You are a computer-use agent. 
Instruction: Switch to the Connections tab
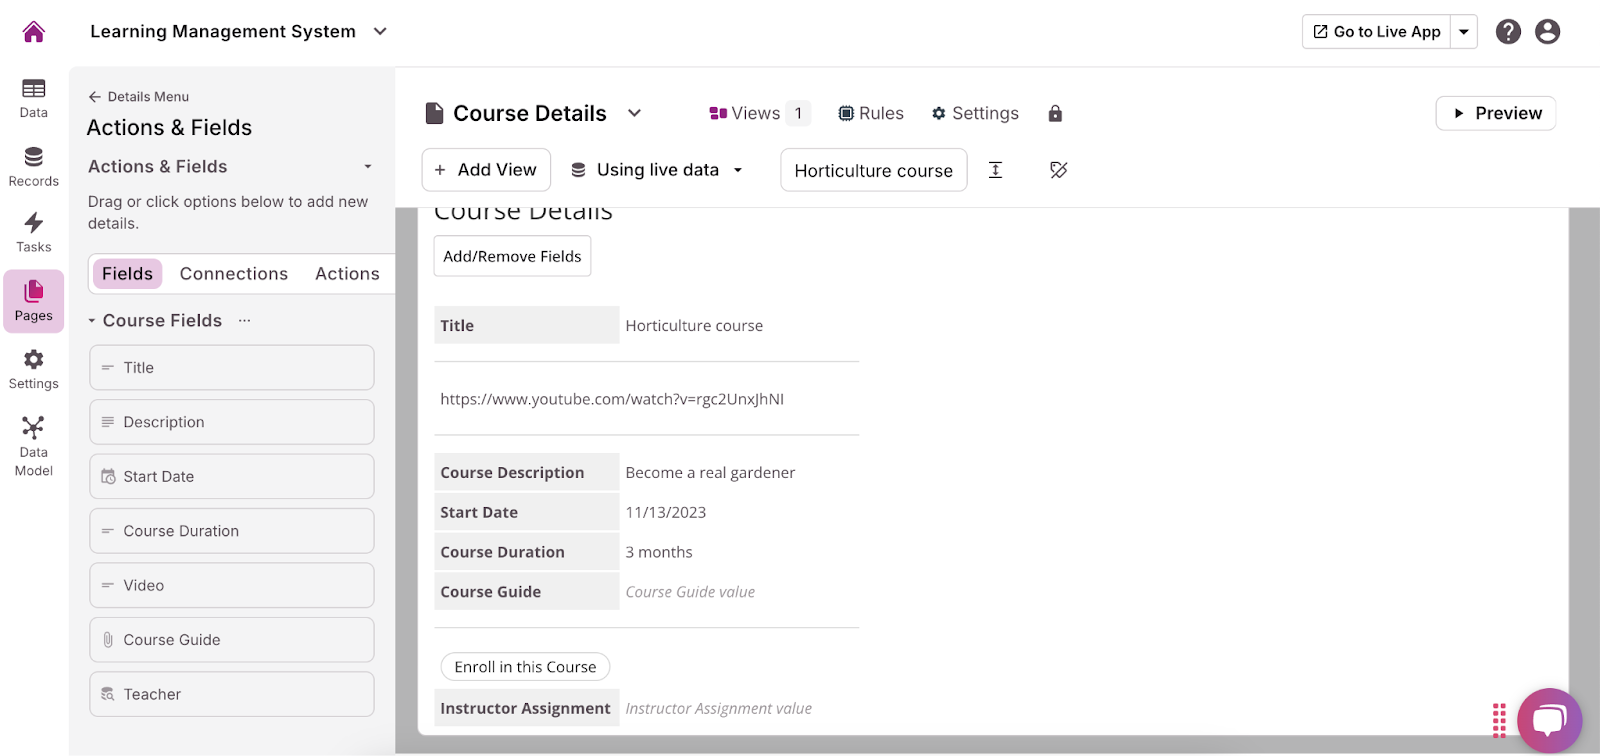[233, 274]
